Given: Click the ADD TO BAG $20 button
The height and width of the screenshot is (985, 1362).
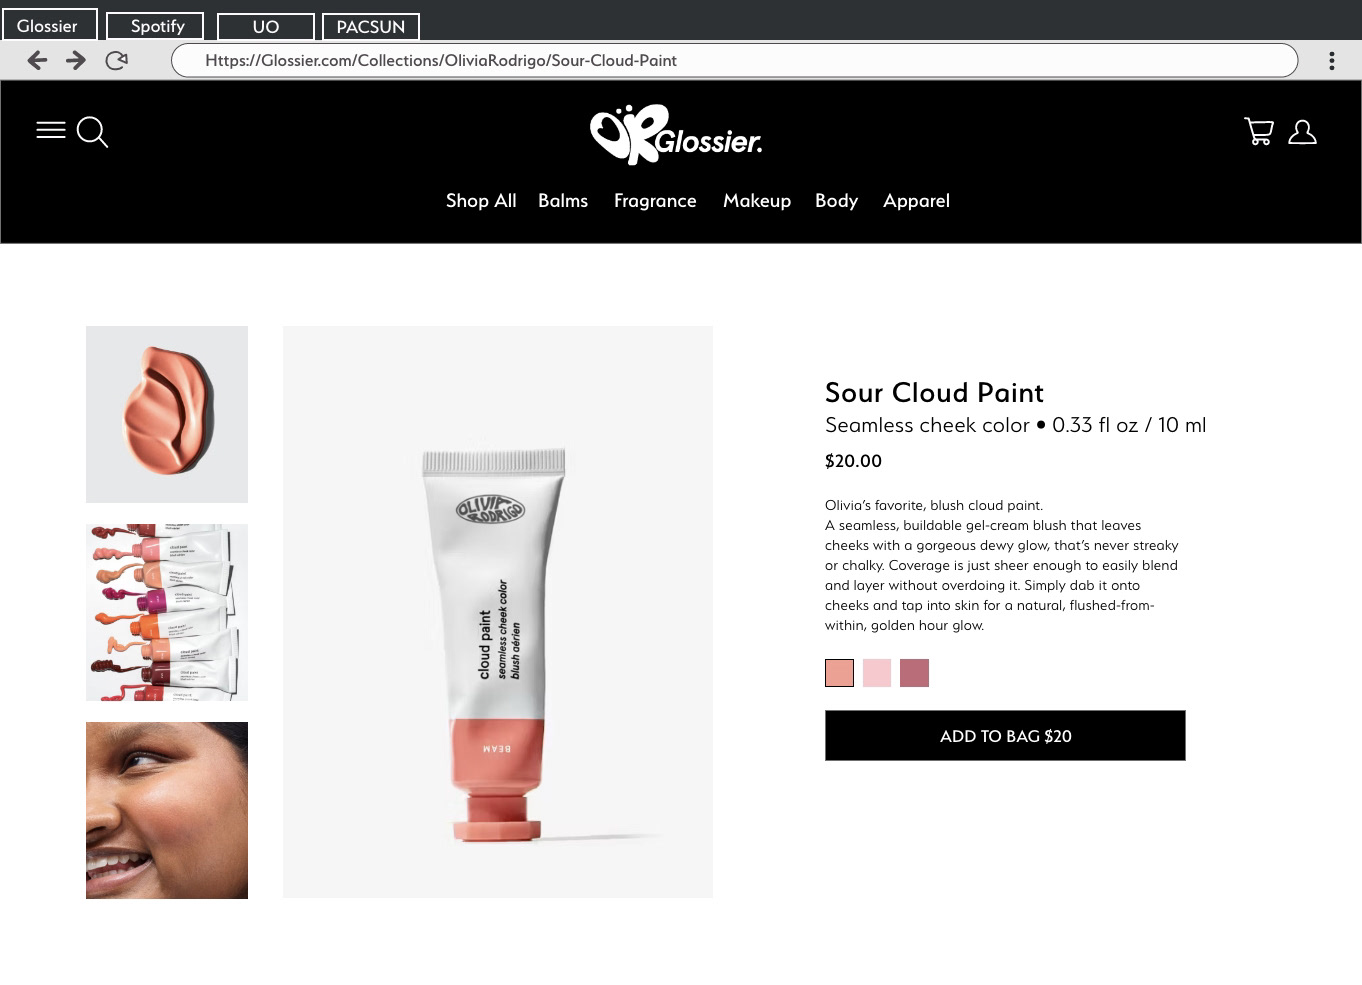Looking at the screenshot, I should coord(1005,736).
